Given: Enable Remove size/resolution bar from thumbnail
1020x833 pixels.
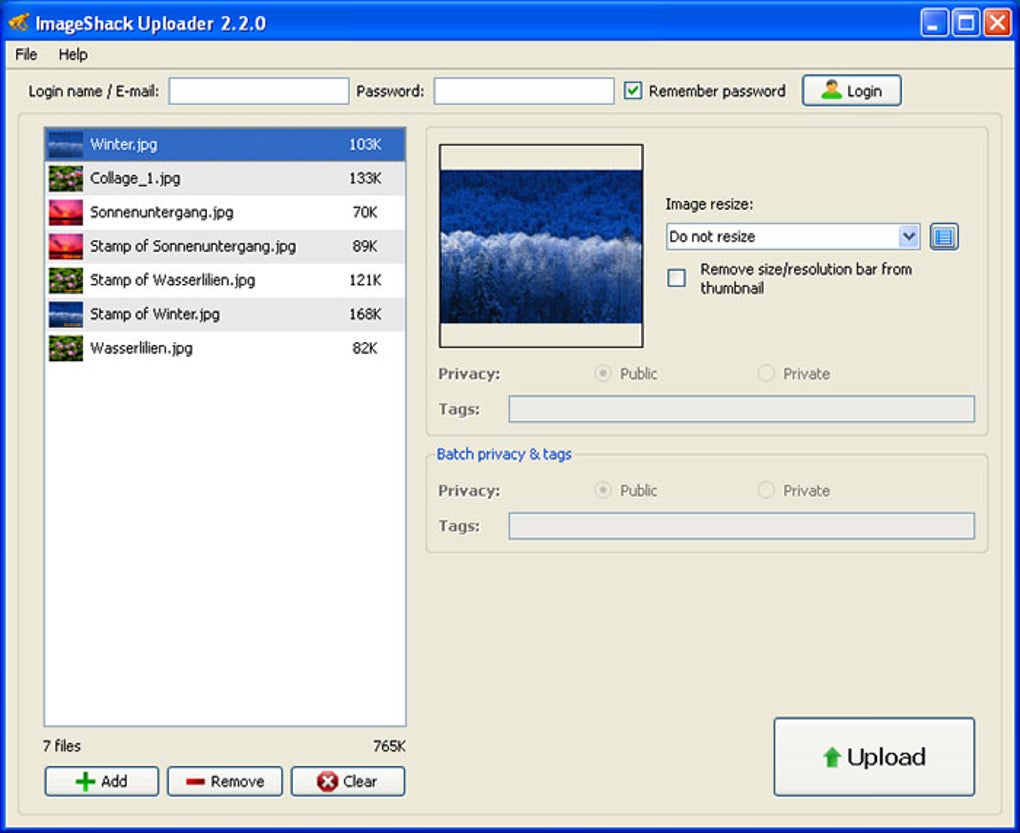Looking at the screenshot, I should (676, 277).
